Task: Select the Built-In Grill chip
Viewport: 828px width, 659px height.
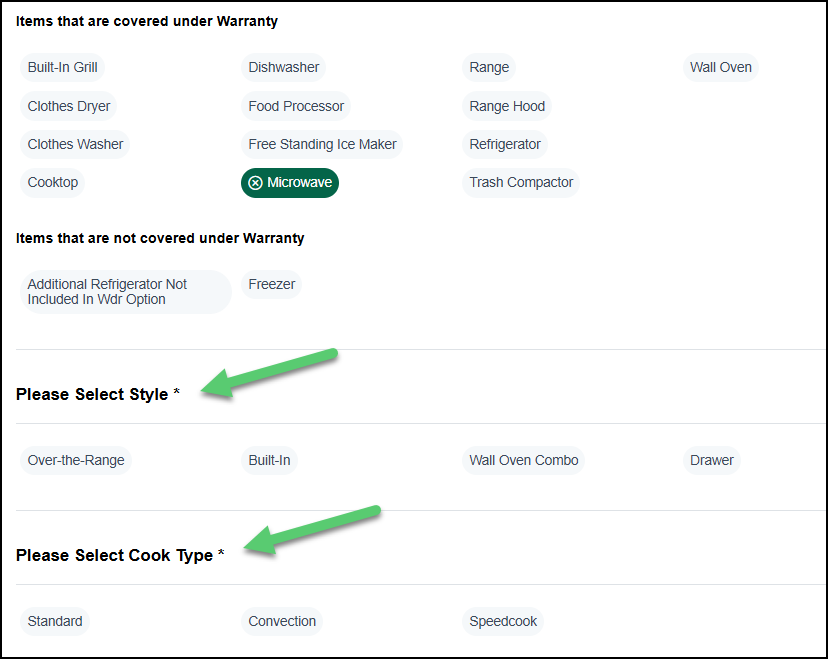Action: coord(62,68)
